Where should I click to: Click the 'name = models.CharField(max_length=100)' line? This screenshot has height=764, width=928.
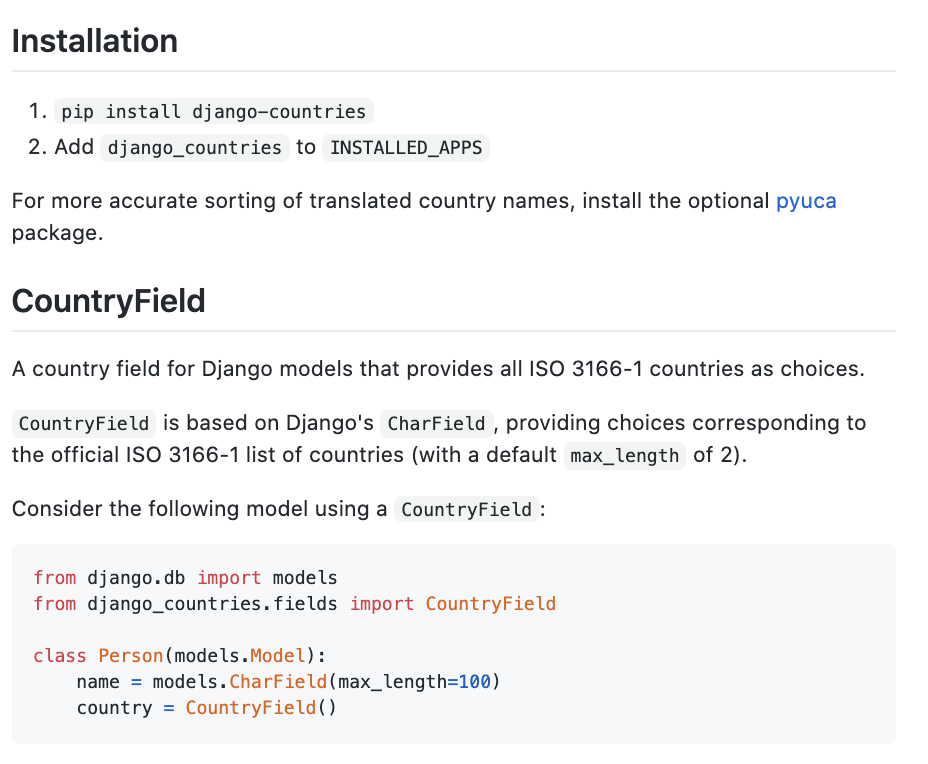pos(288,682)
